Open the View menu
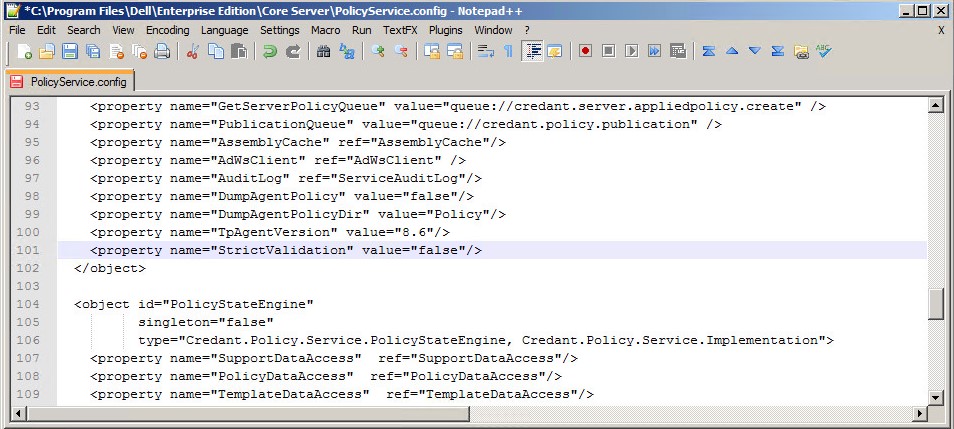This screenshot has width=954, height=429. pyautogui.click(x=123, y=30)
